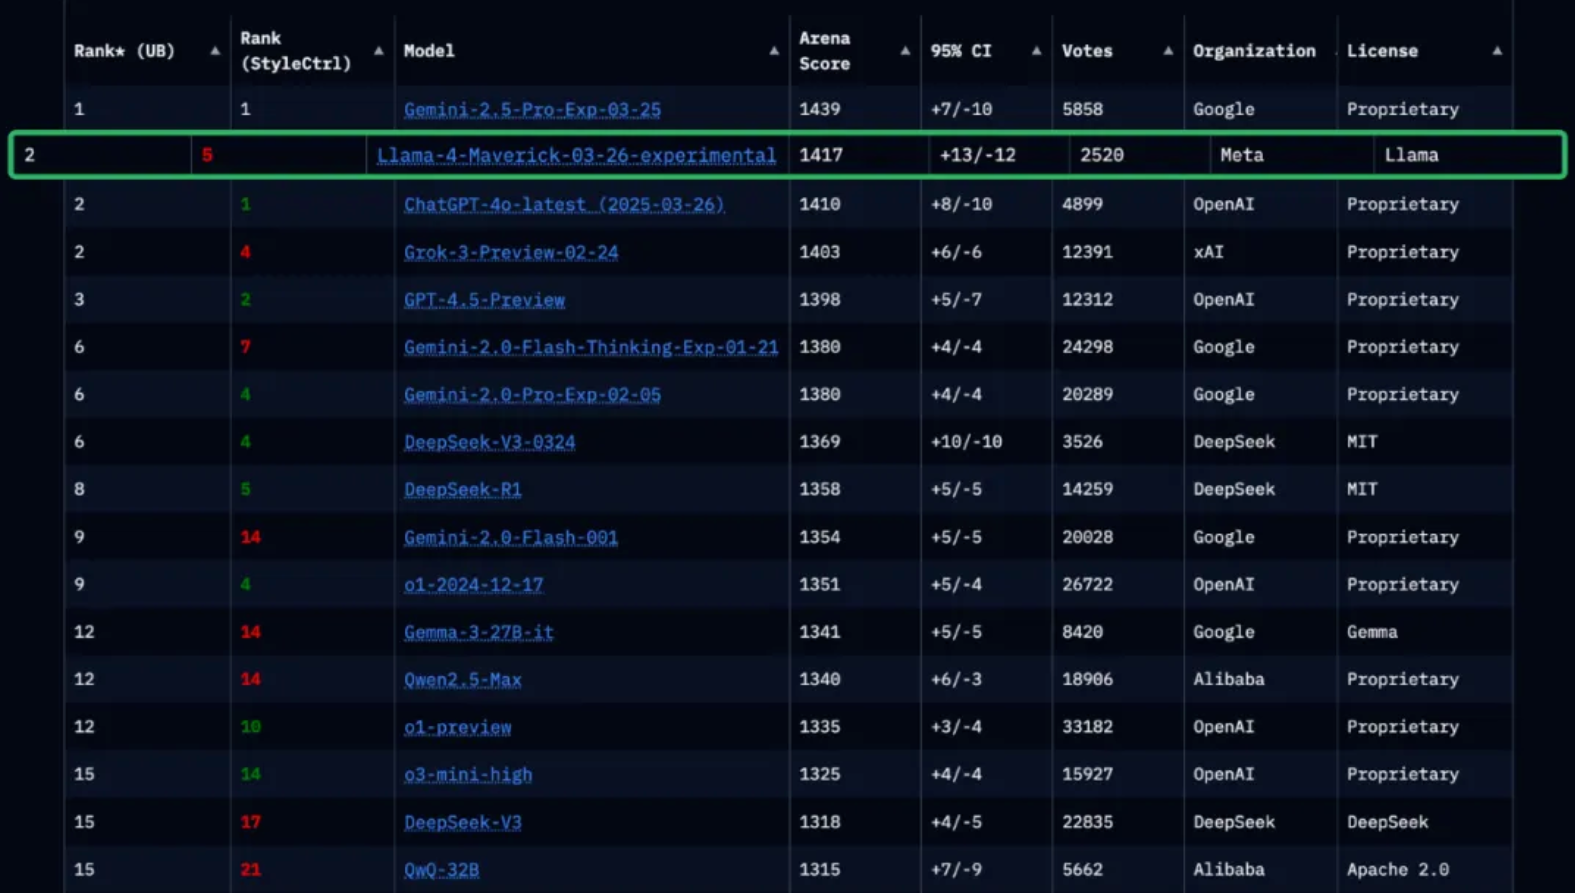Open Gemma-3-27B-it model link
1575x893 pixels.
[479, 632]
